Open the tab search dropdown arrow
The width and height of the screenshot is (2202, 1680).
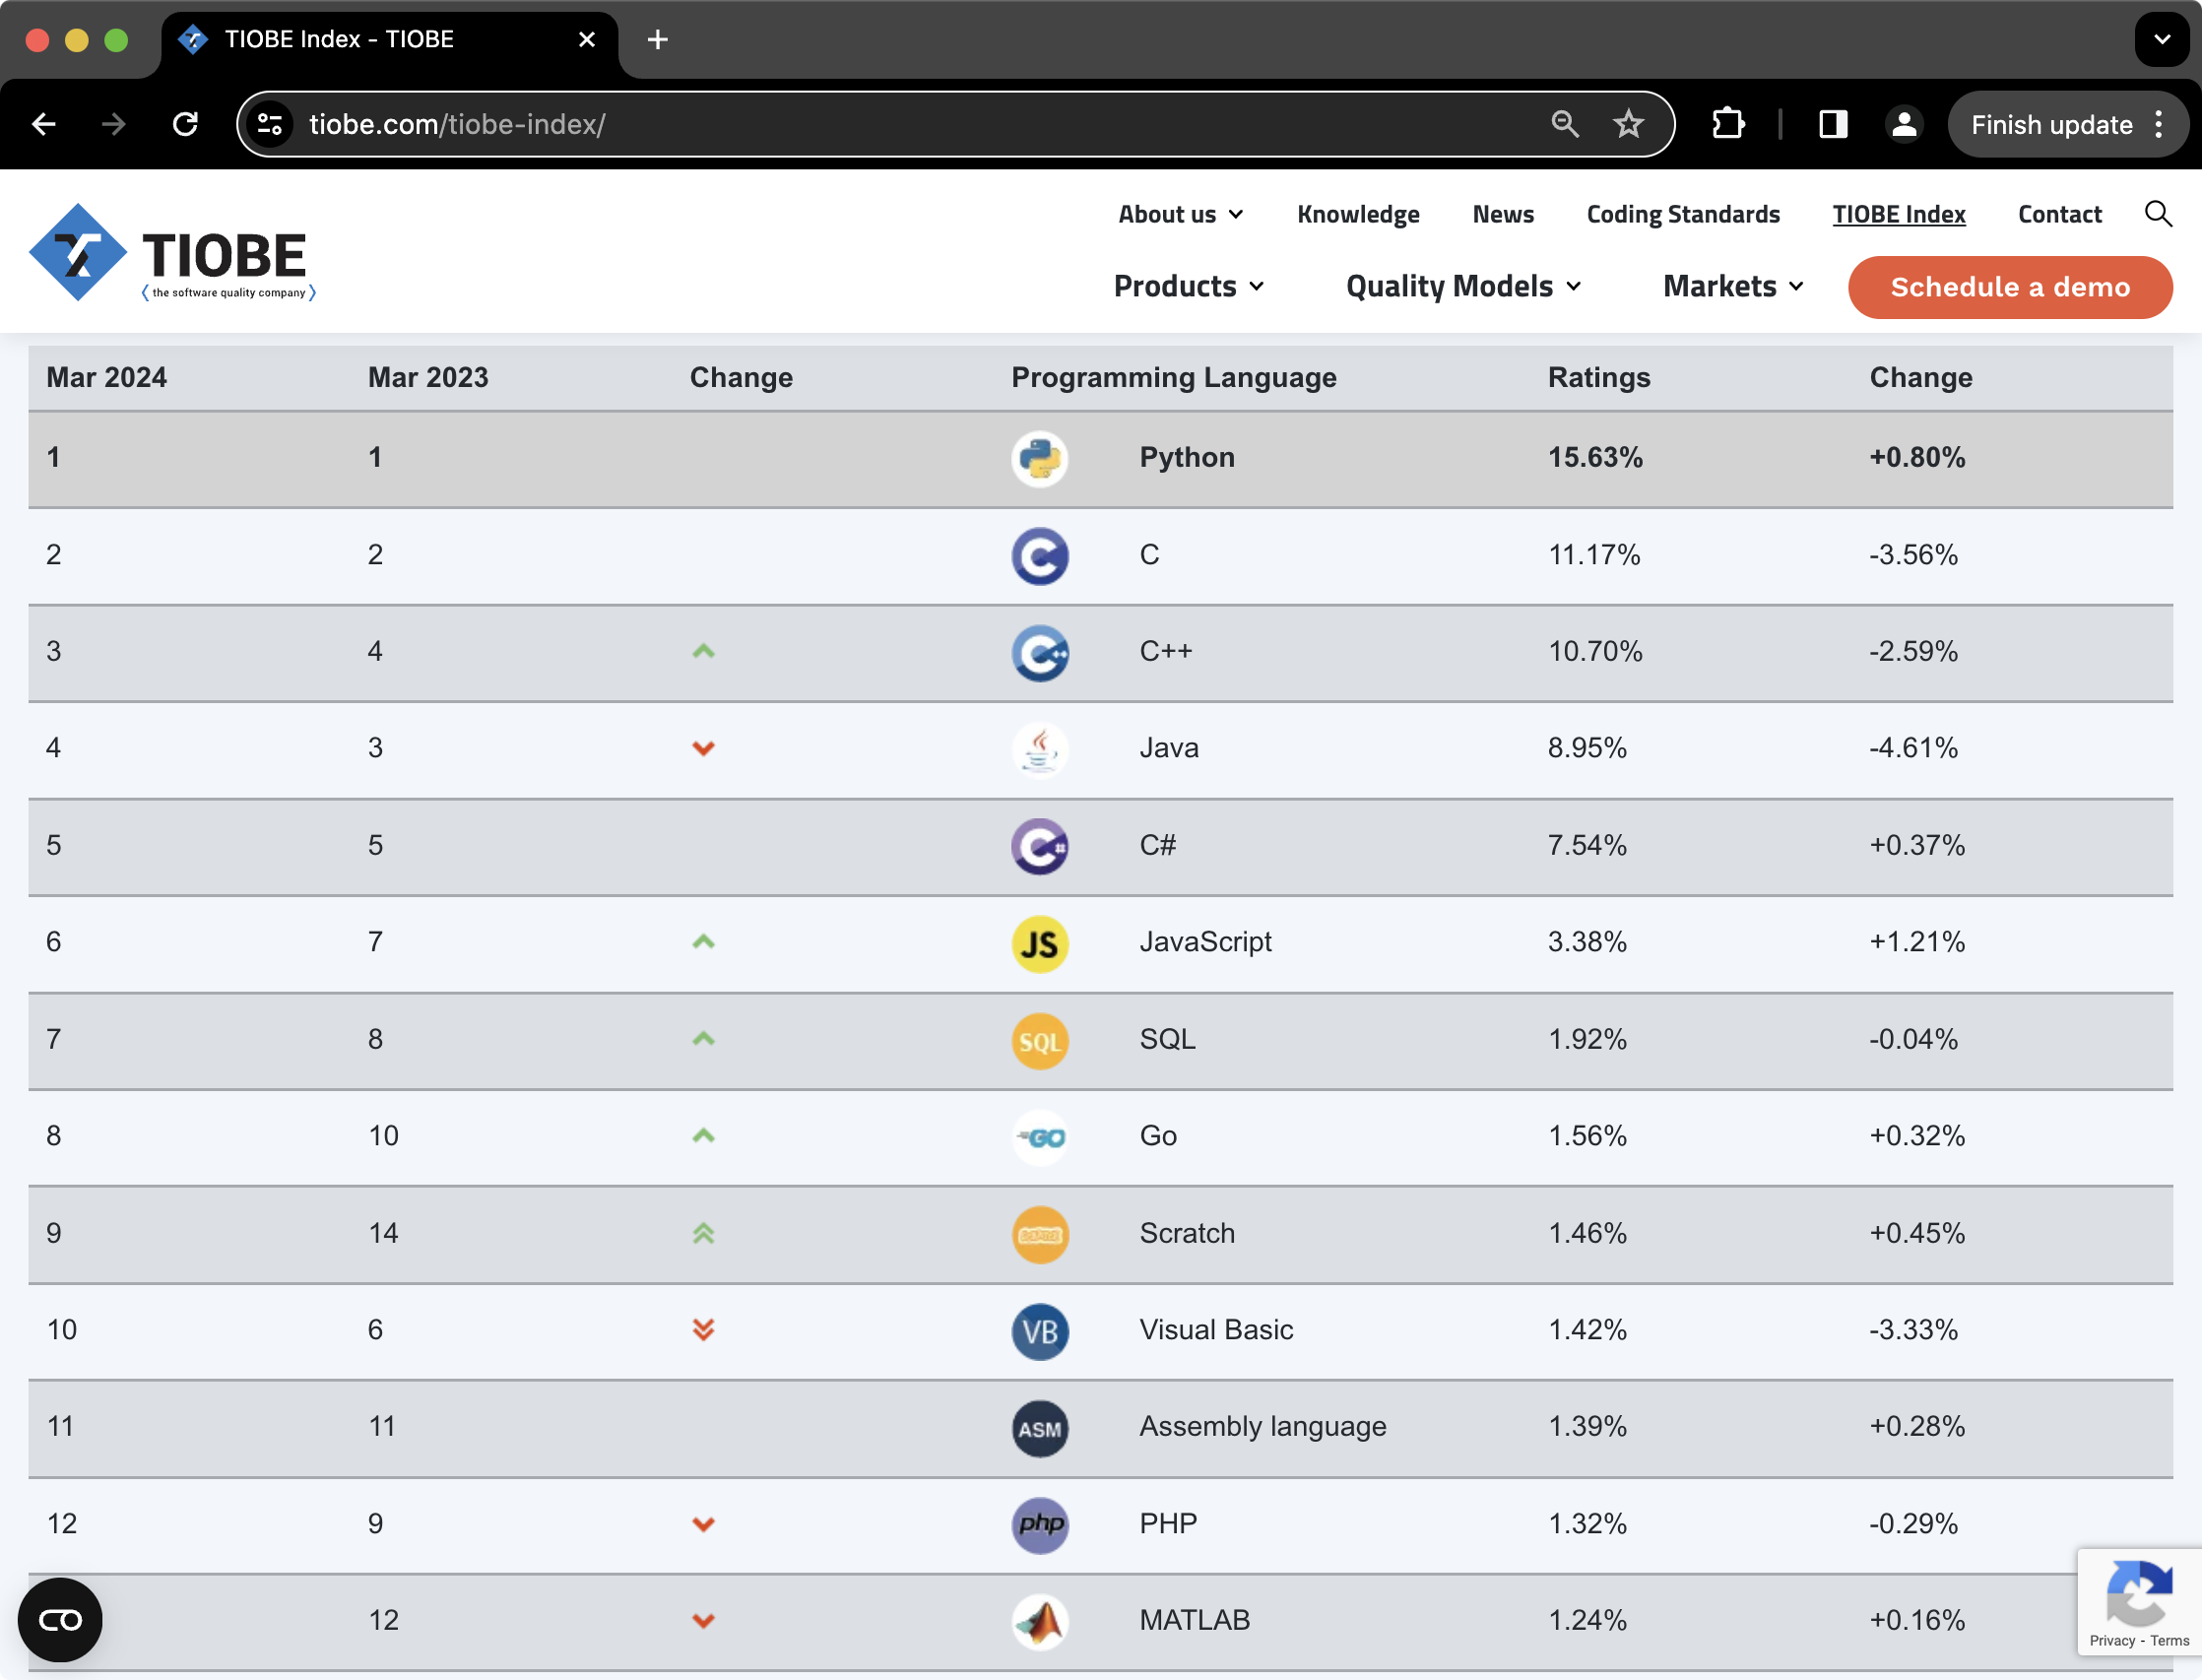point(2162,39)
